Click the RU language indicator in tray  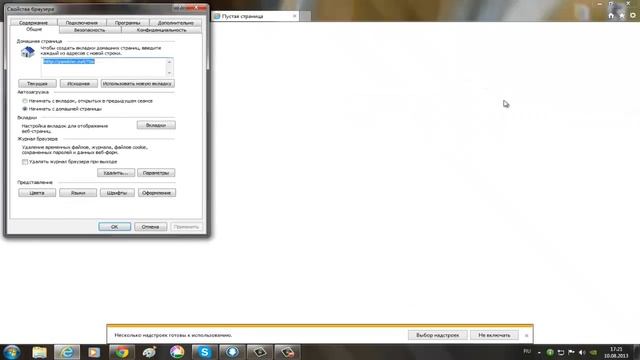[x=527, y=351]
